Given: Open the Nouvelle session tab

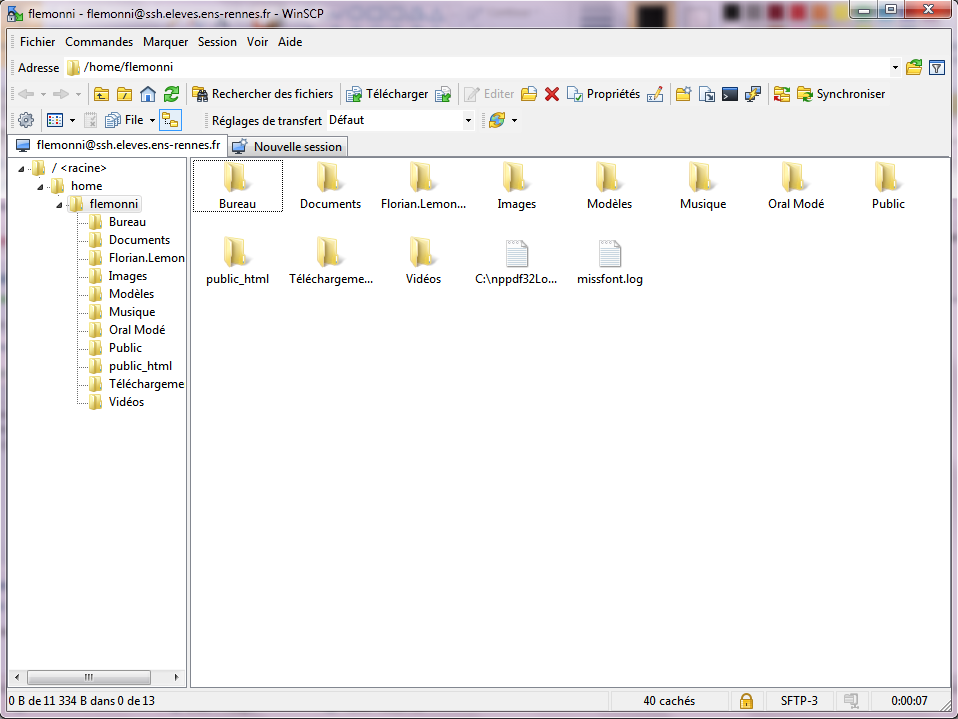Looking at the screenshot, I should (288, 147).
